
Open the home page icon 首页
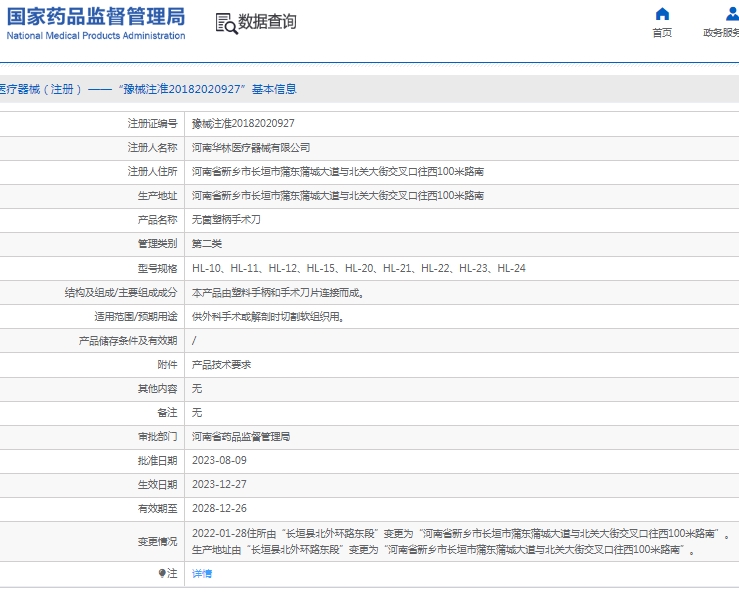[662, 14]
